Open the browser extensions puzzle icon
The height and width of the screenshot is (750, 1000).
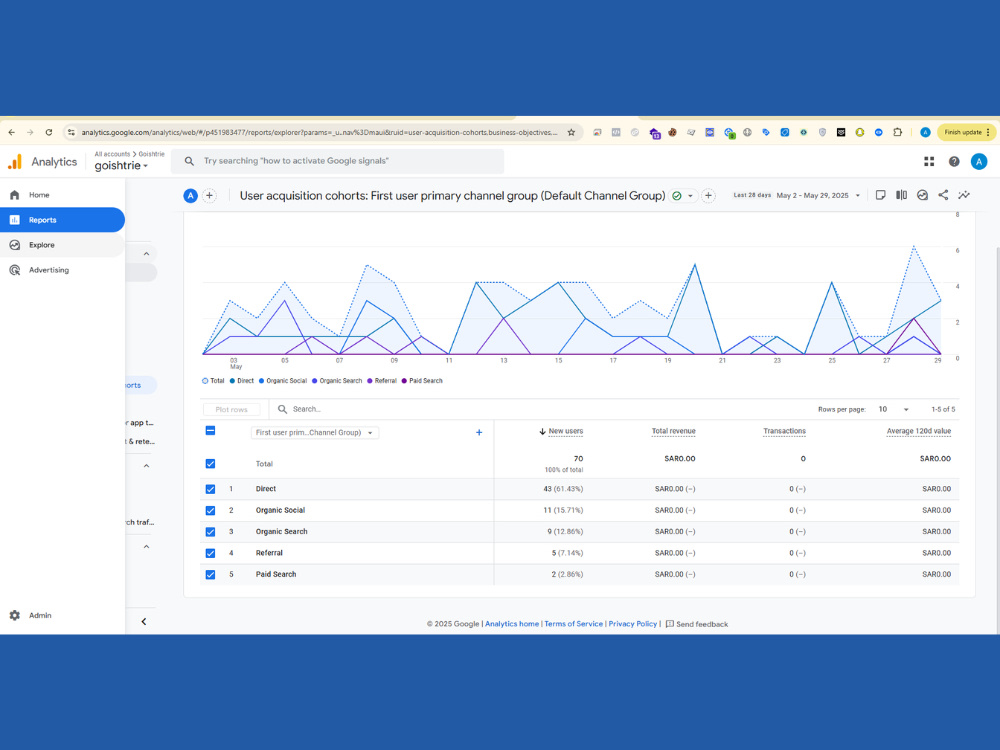coord(897,133)
